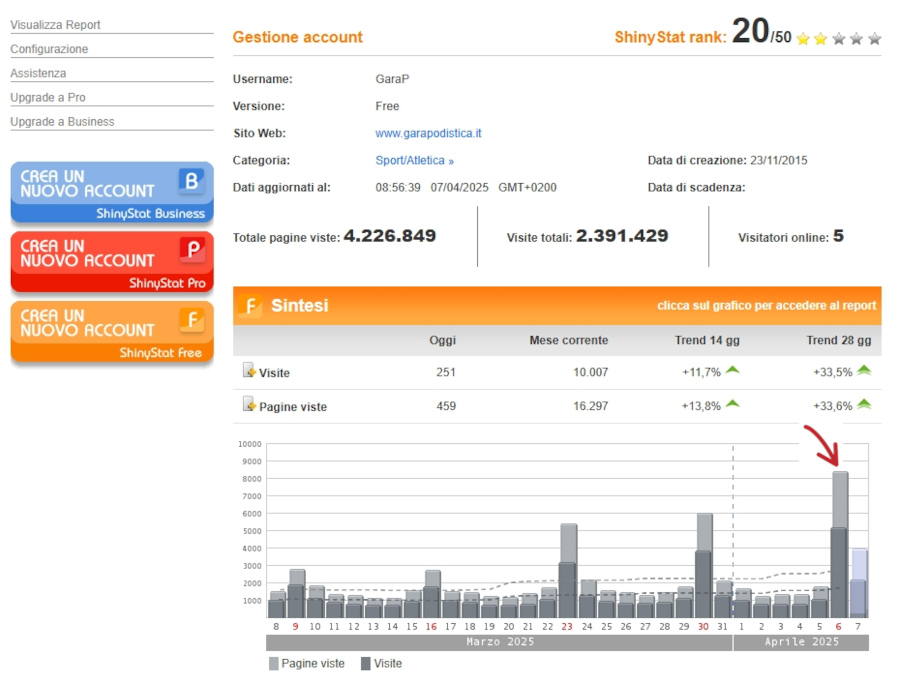Viewport: 918px width, 683px height.
Task: Click the Aprile 2025 timeline band
Action: [801, 642]
